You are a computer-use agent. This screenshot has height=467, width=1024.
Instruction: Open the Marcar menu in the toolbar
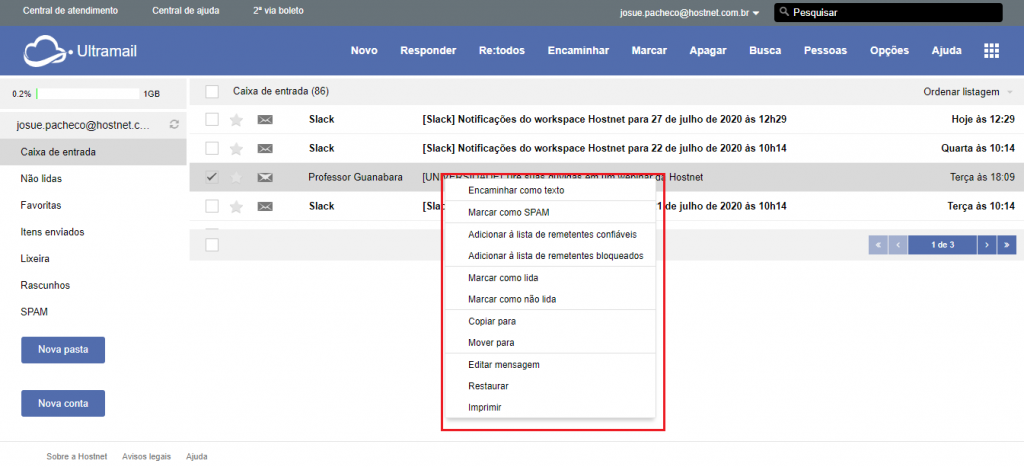[649, 51]
